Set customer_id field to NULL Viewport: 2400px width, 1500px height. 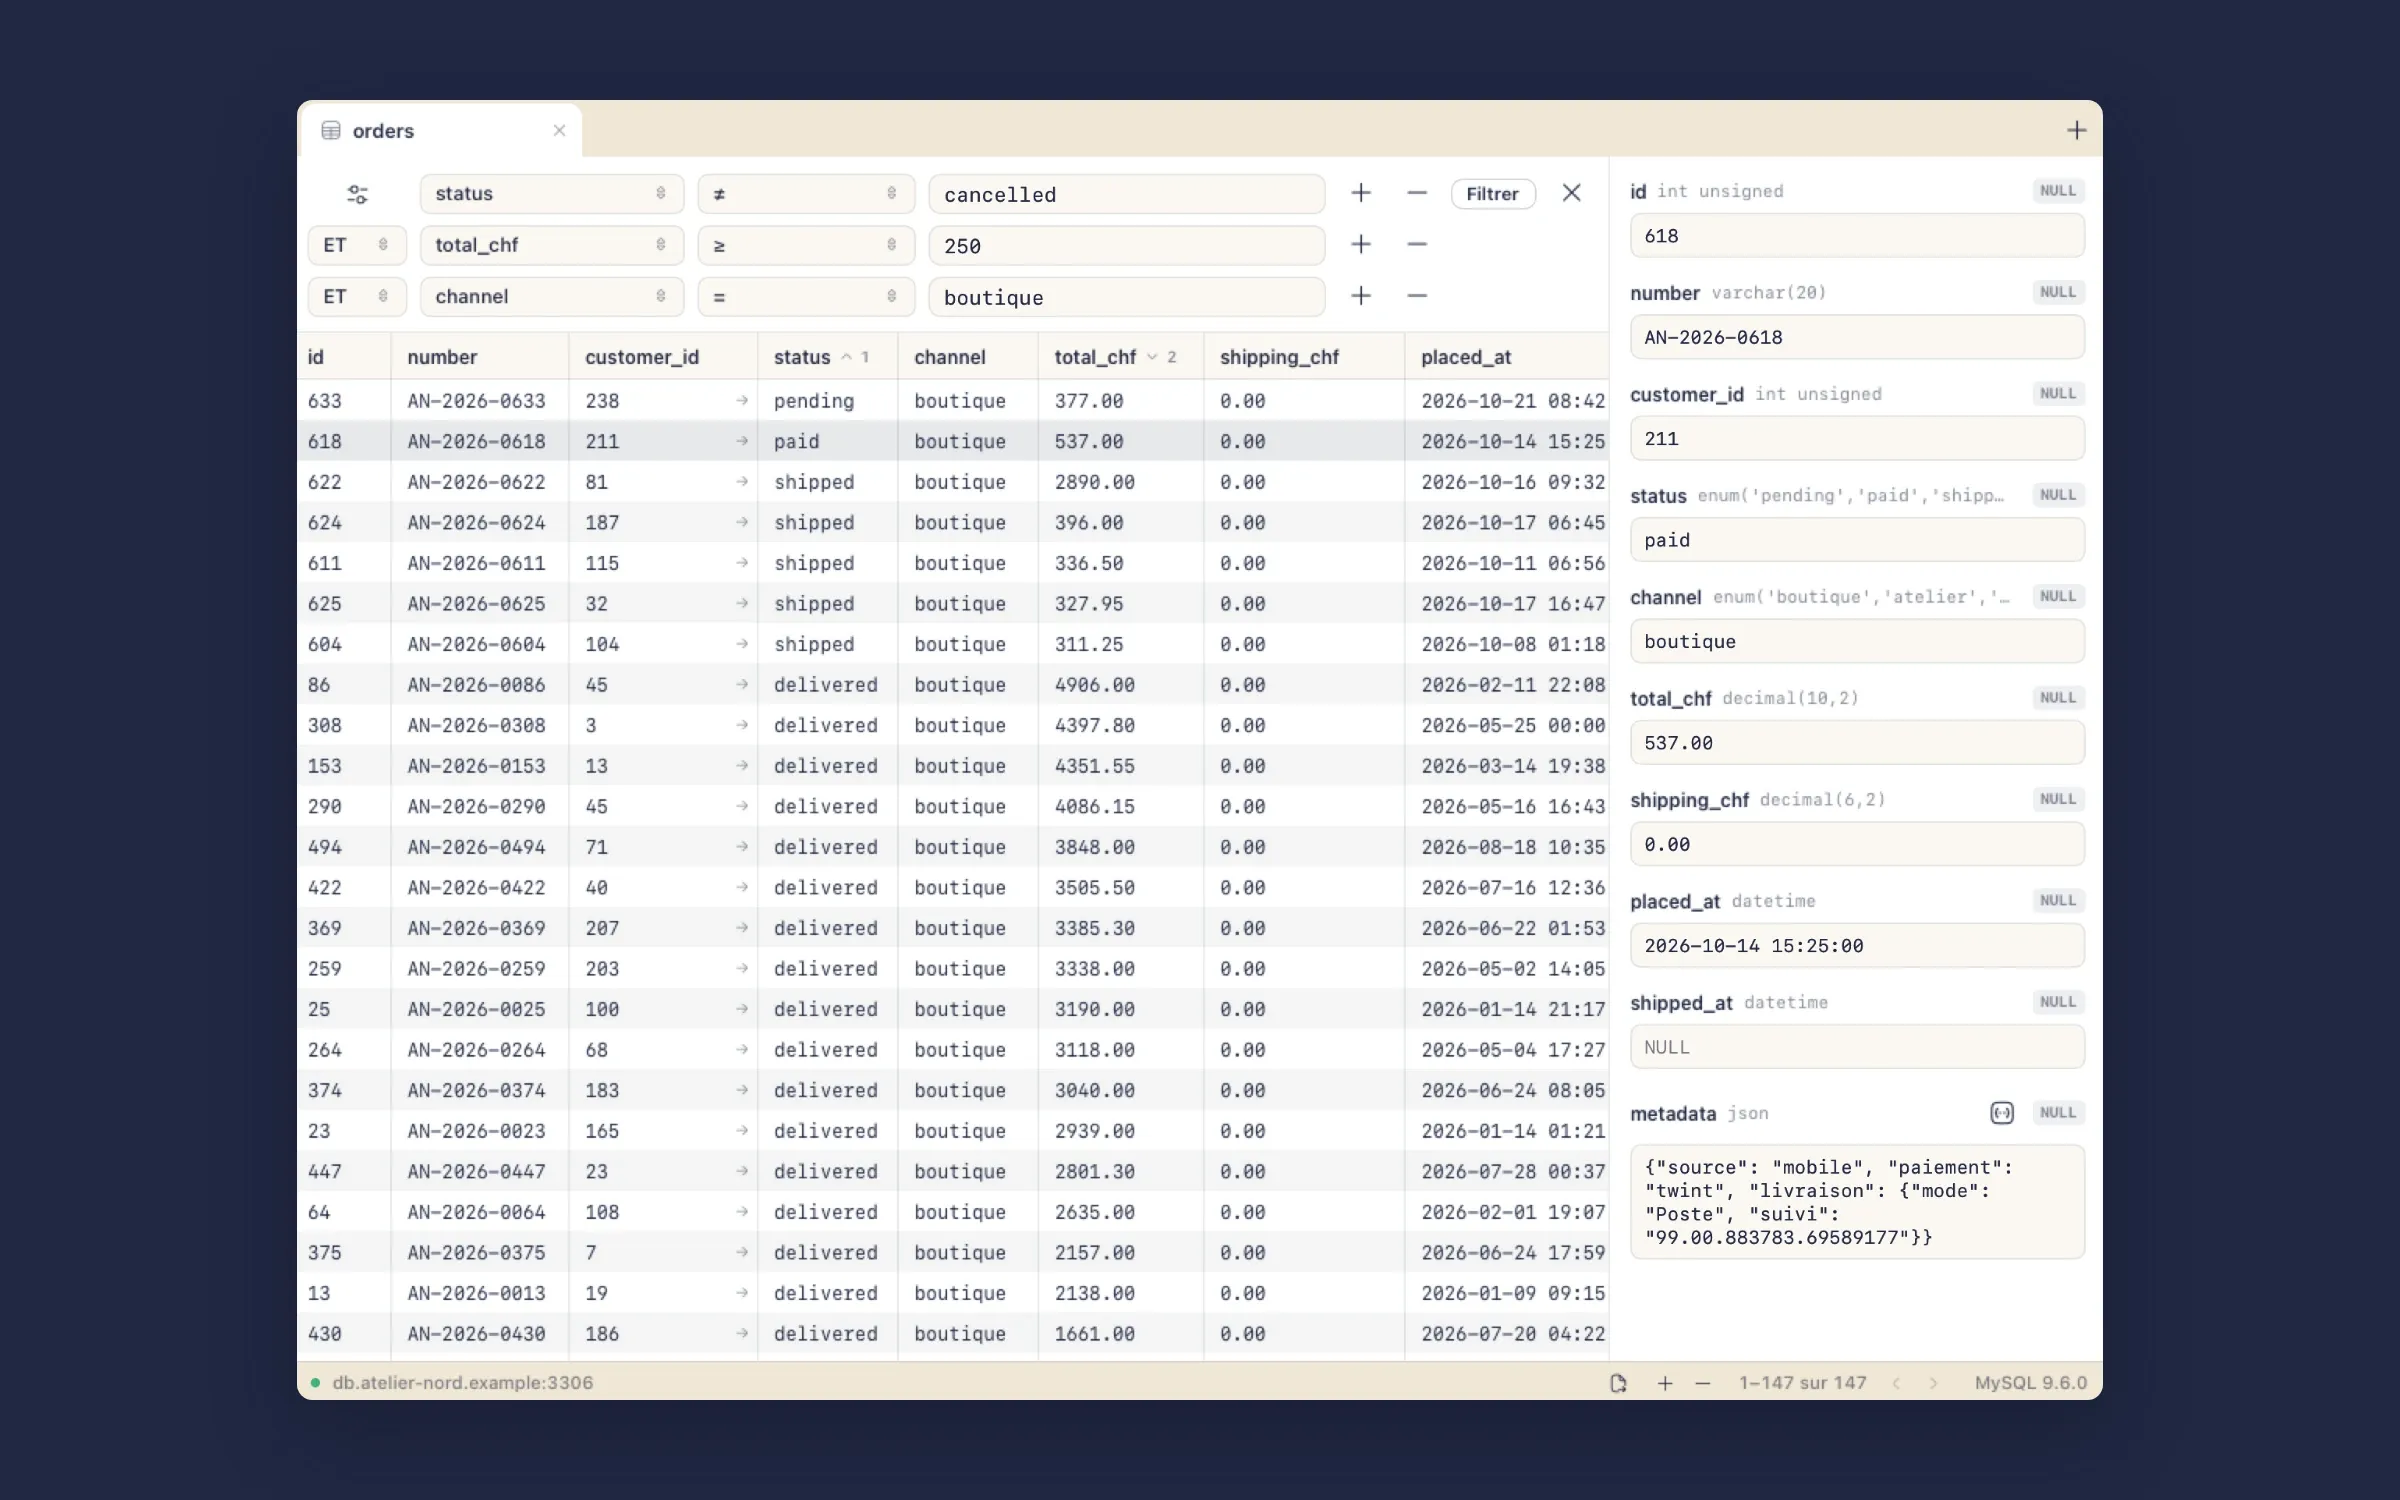[x=2058, y=393]
